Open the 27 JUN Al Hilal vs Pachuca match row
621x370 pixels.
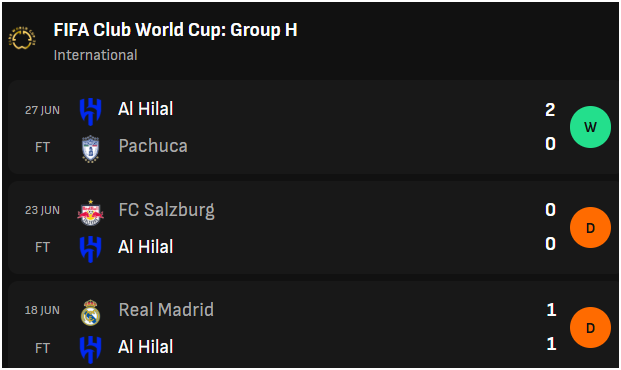[313, 127]
